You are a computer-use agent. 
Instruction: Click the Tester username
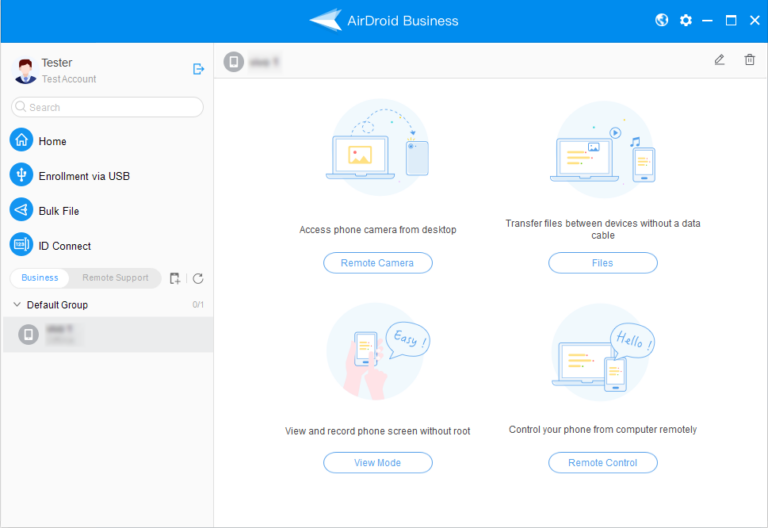(x=57, y=63)
